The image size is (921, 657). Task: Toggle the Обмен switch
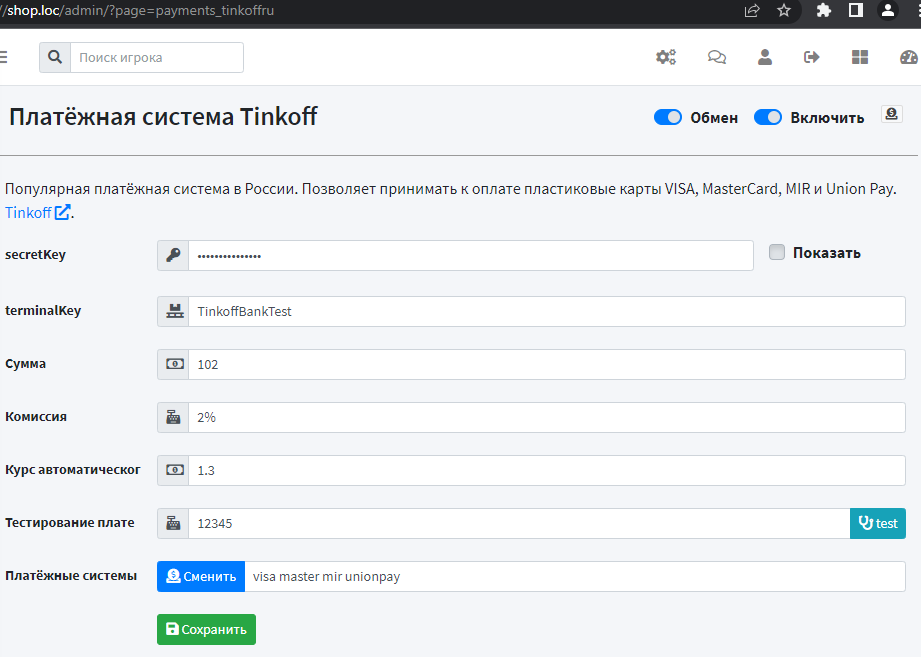tap(668, 117)
